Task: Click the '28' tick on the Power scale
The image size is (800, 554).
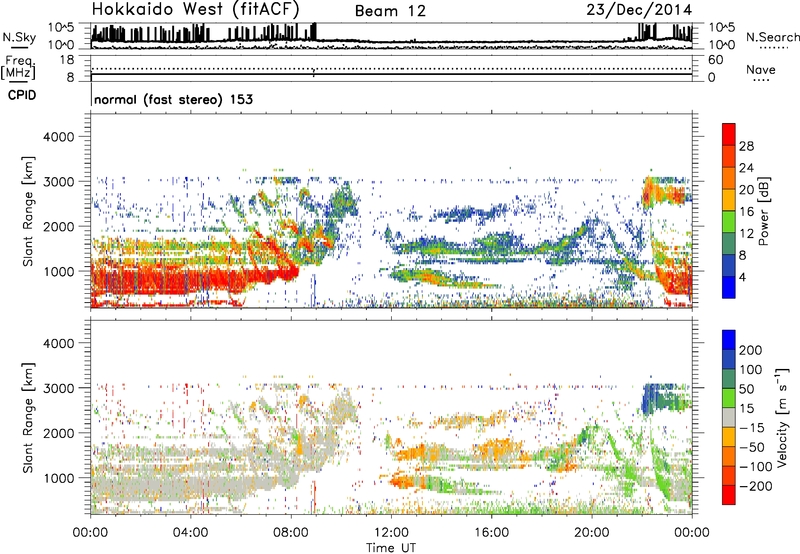Action: pyautogui.click(x=746, y=146)
